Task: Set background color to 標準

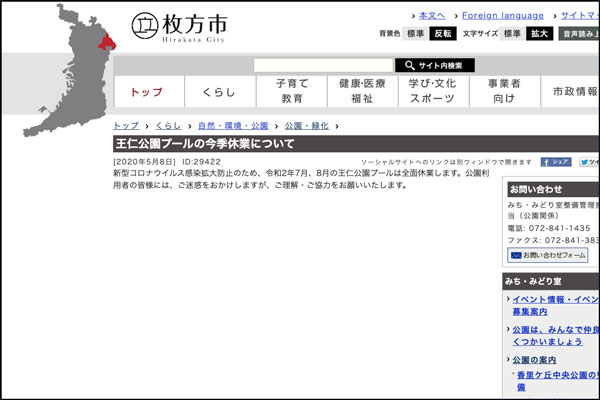Action: 415,34
